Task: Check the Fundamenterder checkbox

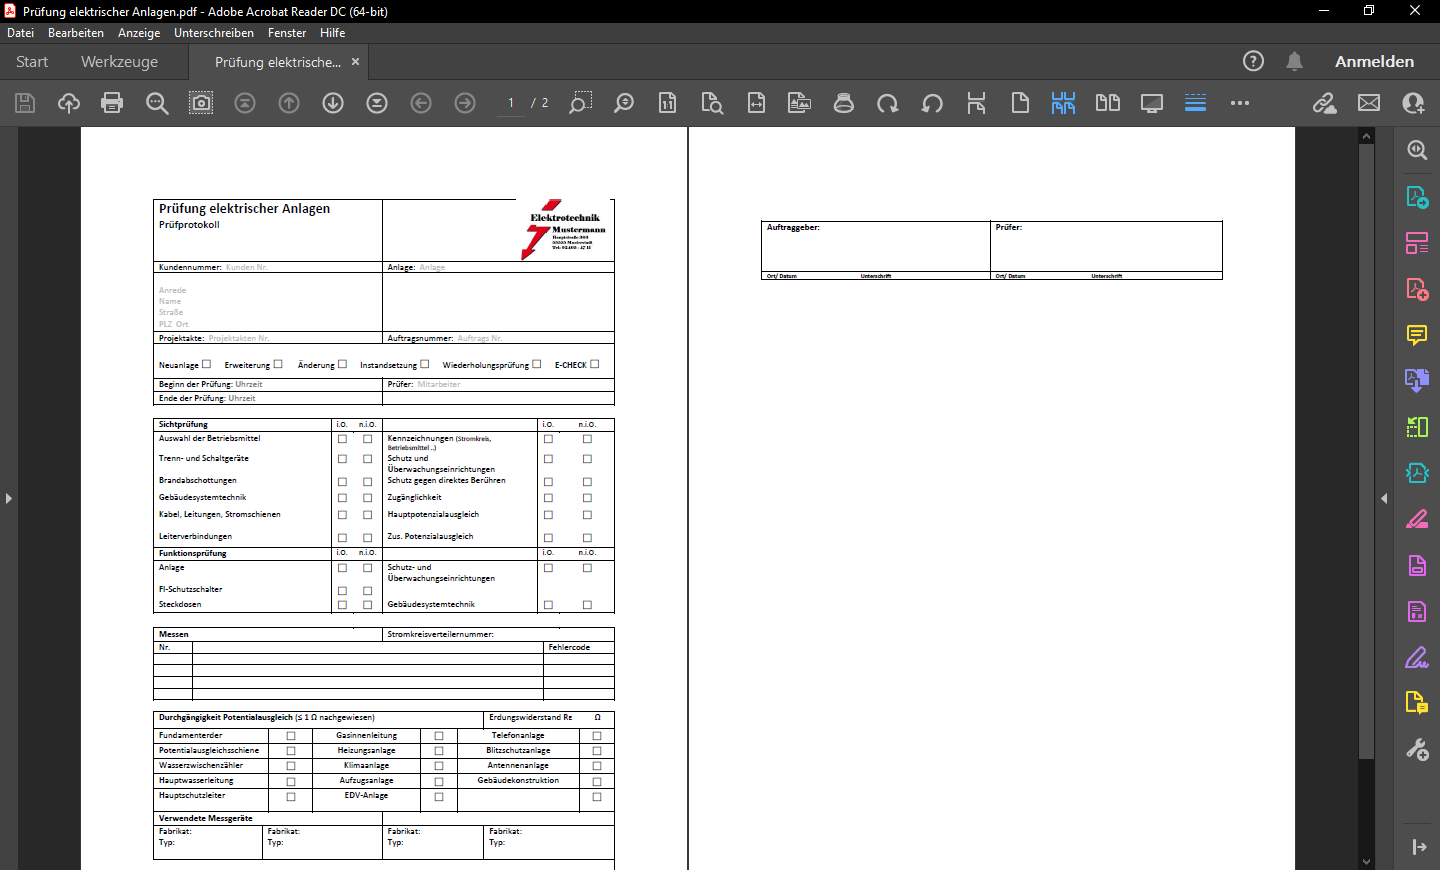Action: click(x=291, y=736)
